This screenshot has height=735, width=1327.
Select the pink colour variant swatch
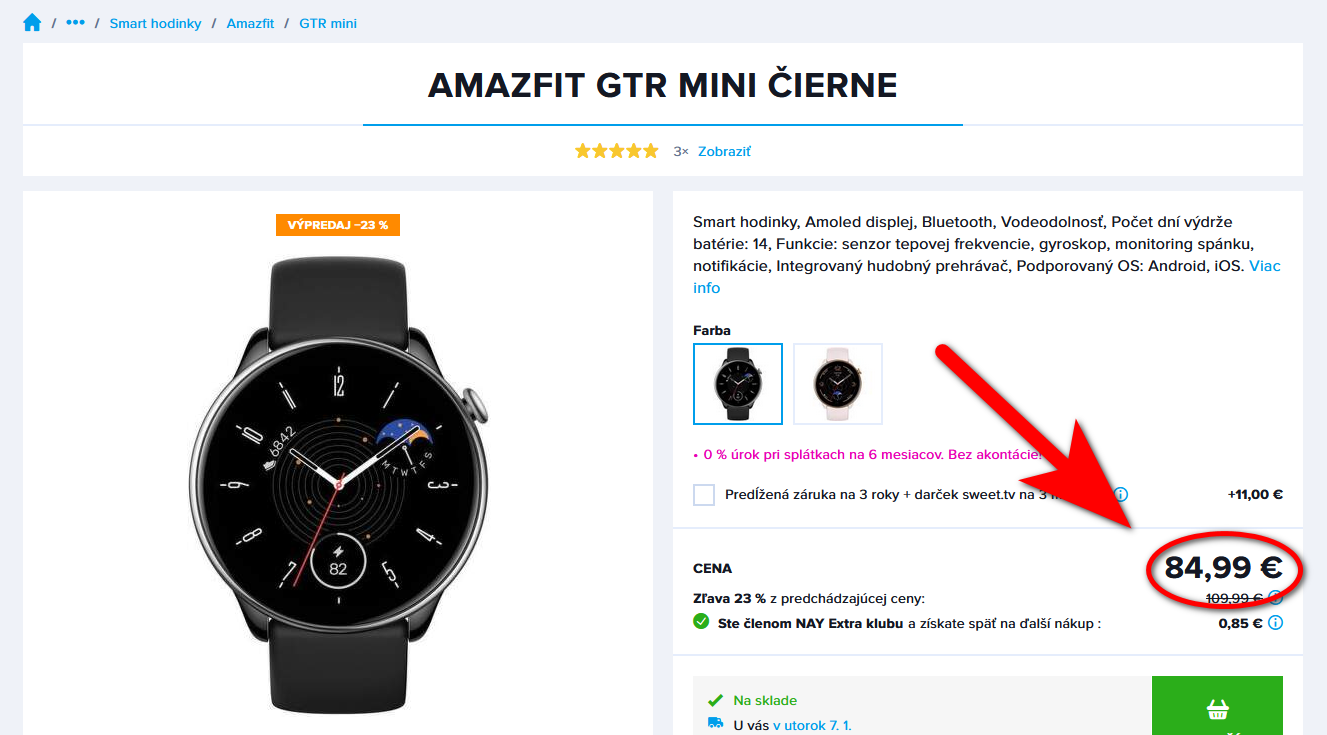[x=838, y=384]
